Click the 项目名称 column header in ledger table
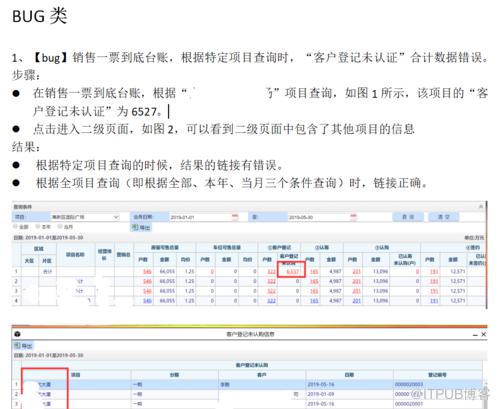 (x=75, y=255)
